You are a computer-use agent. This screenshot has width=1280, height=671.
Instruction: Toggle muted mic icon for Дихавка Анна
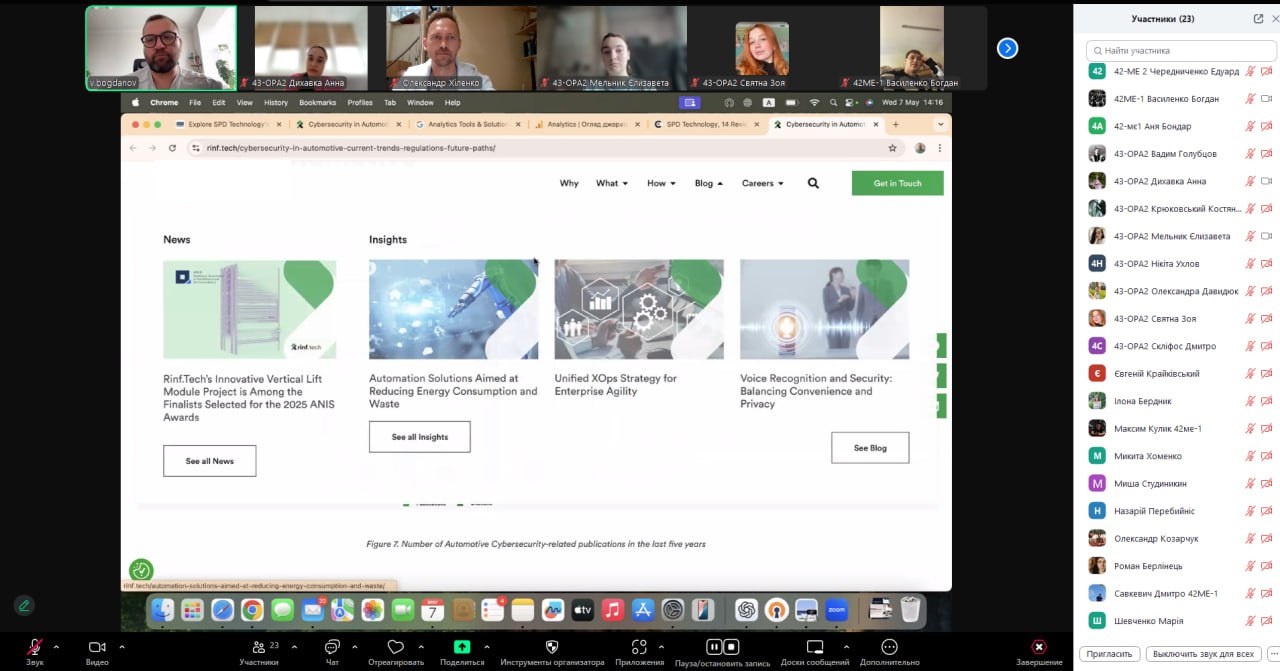point(1250,181)
